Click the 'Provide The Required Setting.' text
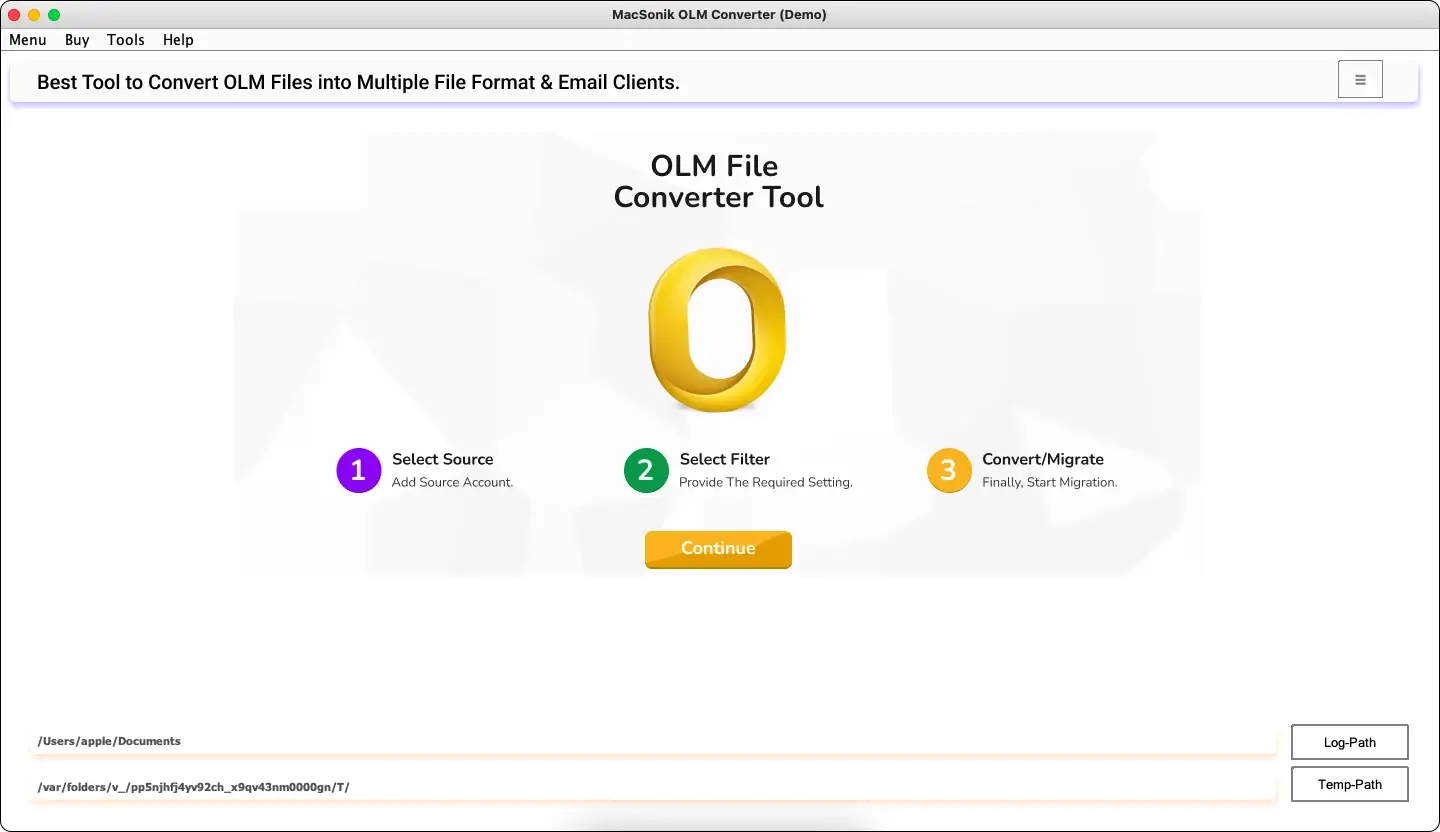Image resolution: width=1440 pixels, height=832 pixels. (766, 482)
